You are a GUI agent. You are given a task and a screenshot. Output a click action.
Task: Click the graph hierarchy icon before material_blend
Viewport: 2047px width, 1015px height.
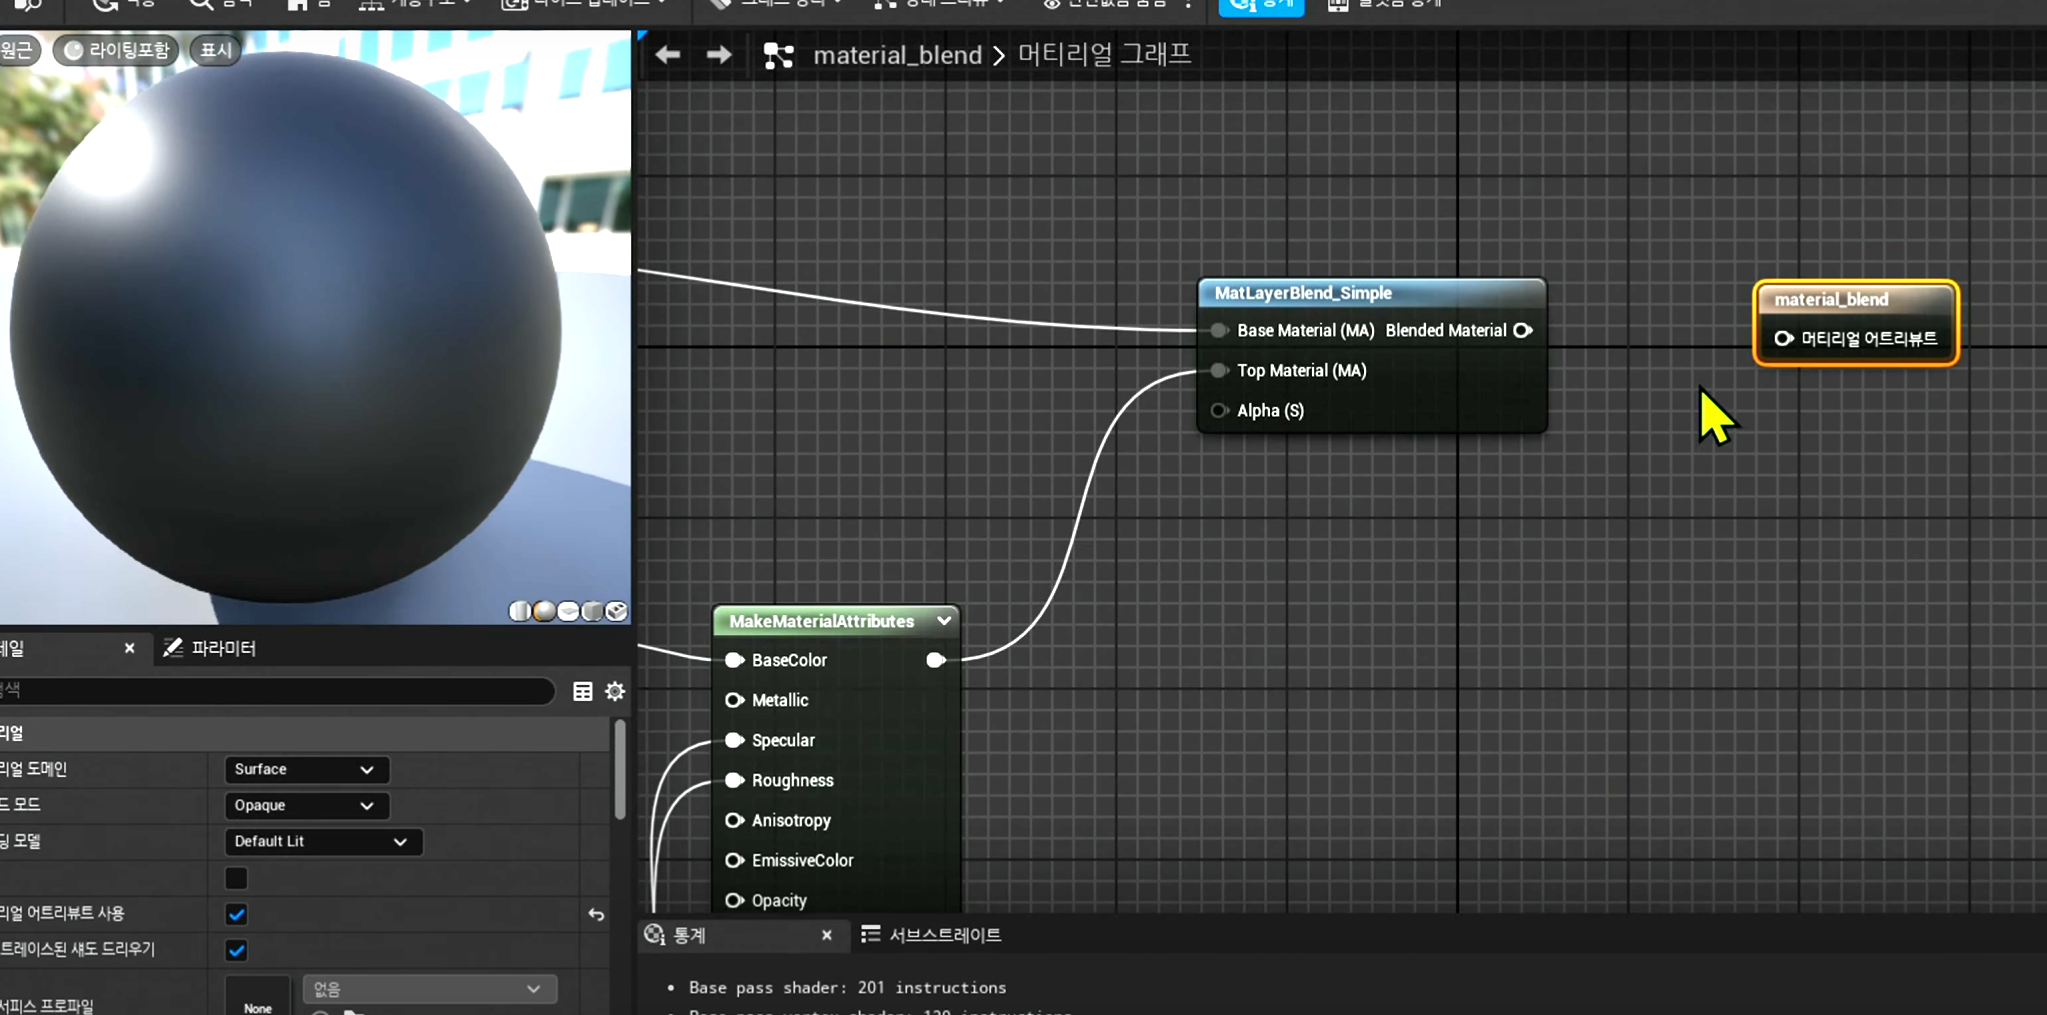click(779, 55)
